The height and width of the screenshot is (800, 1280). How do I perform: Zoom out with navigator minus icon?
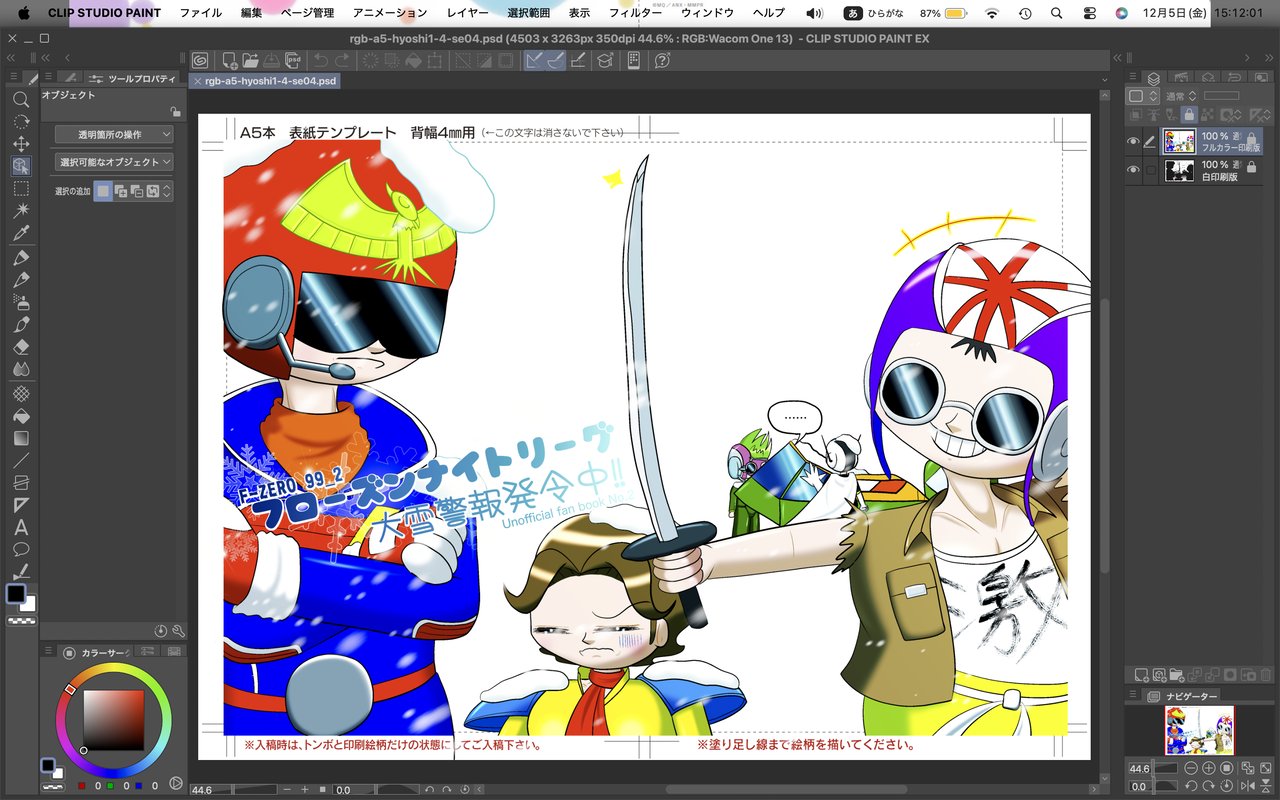point(1190,768)
